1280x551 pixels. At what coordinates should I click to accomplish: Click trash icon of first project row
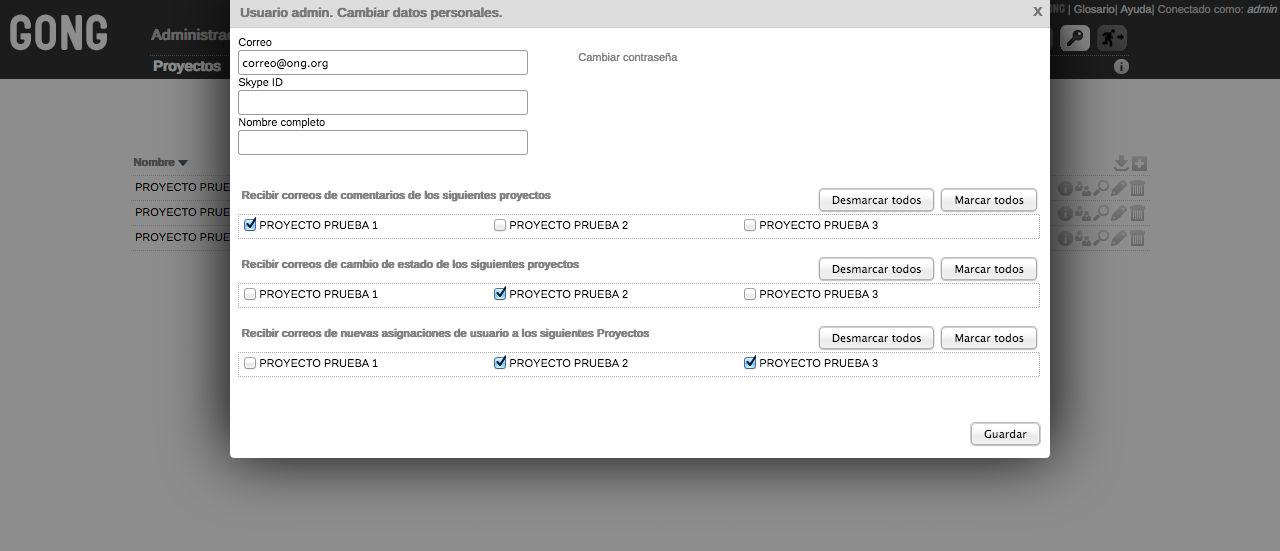[x=1137, y=188]
